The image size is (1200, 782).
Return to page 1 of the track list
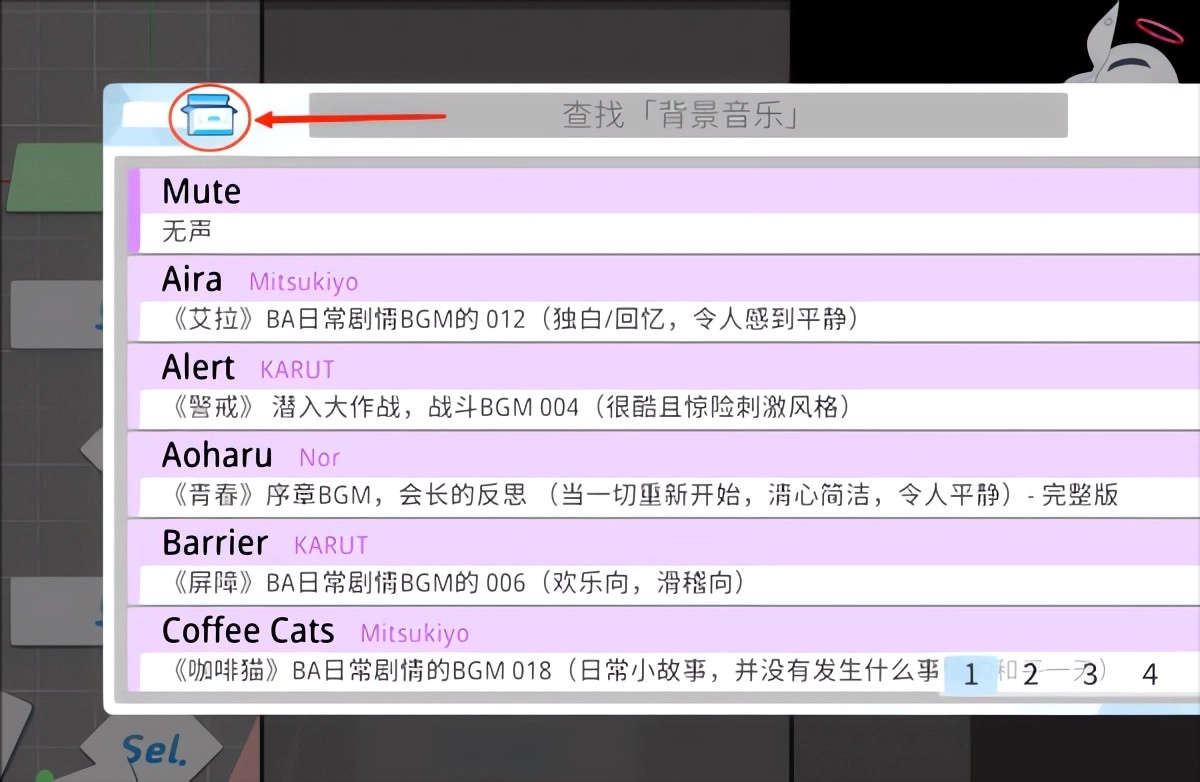(970, 675)
